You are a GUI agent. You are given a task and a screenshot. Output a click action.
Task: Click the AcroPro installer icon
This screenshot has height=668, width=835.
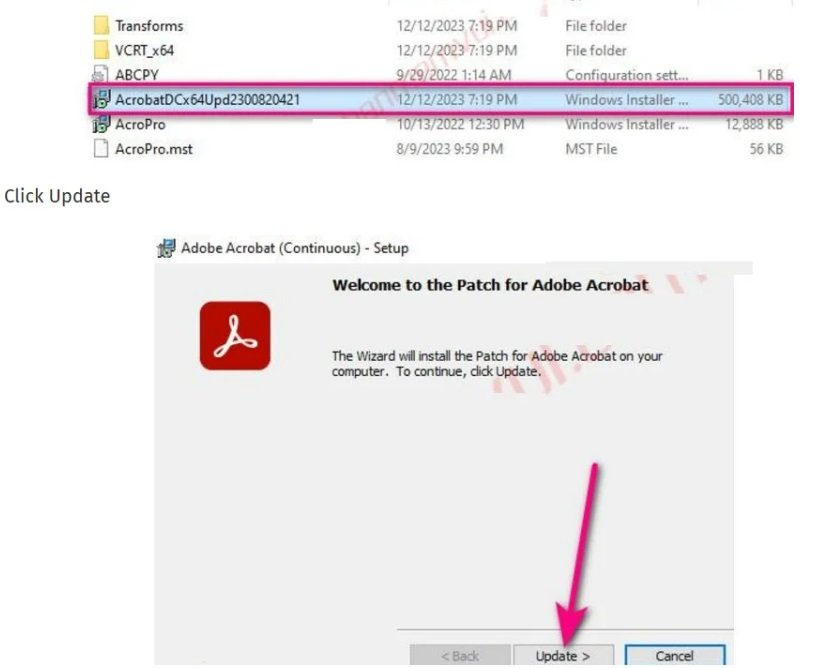point(101,124)
